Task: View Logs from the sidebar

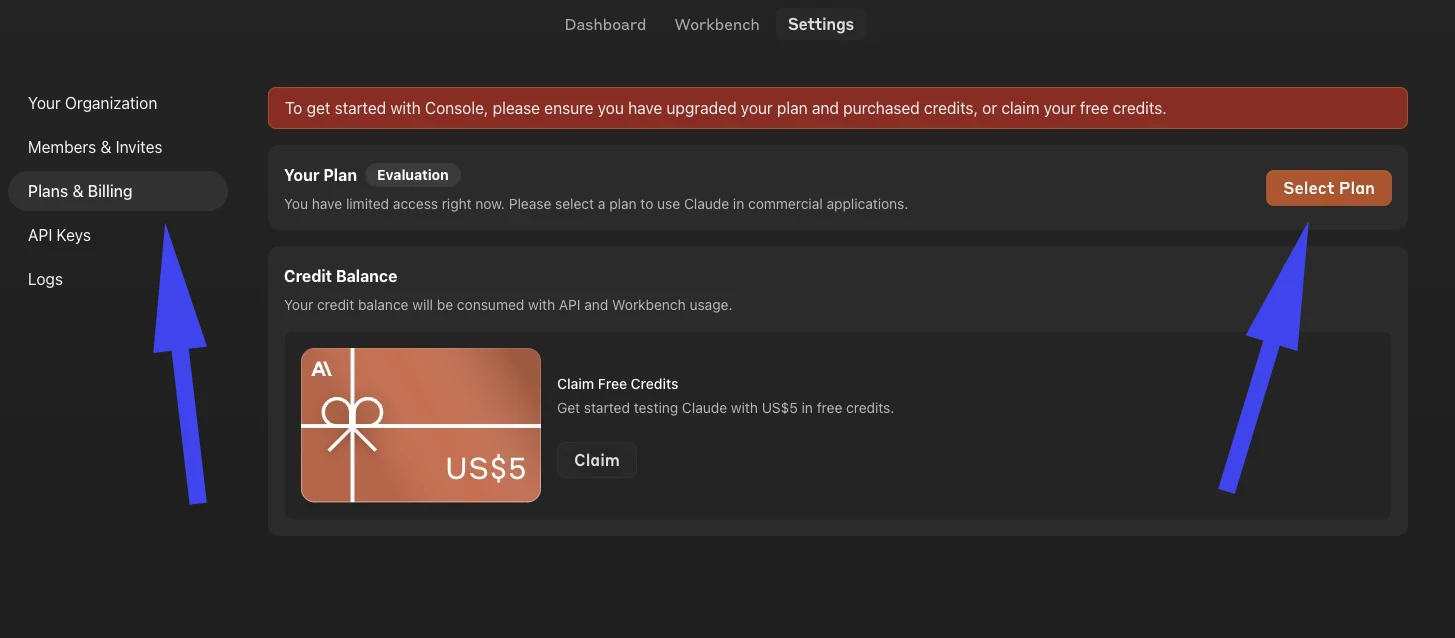Action: click(x=45, y=279)
